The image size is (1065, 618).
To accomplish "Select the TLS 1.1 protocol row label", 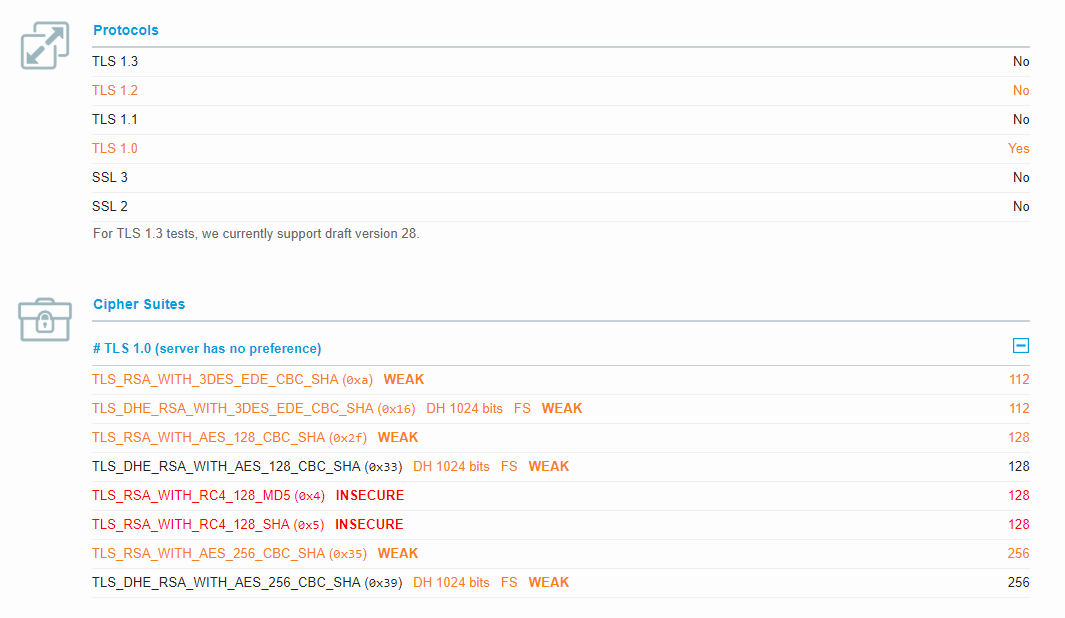I will pos(115,120).
